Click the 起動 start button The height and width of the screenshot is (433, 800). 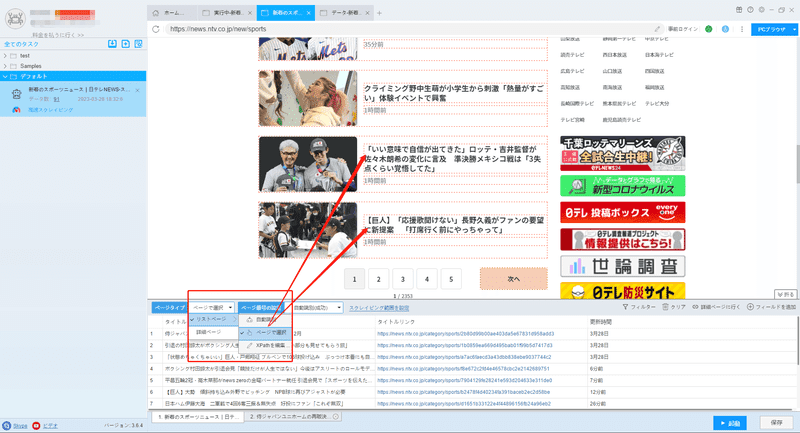pyautogui.click(x=730, y=423)
